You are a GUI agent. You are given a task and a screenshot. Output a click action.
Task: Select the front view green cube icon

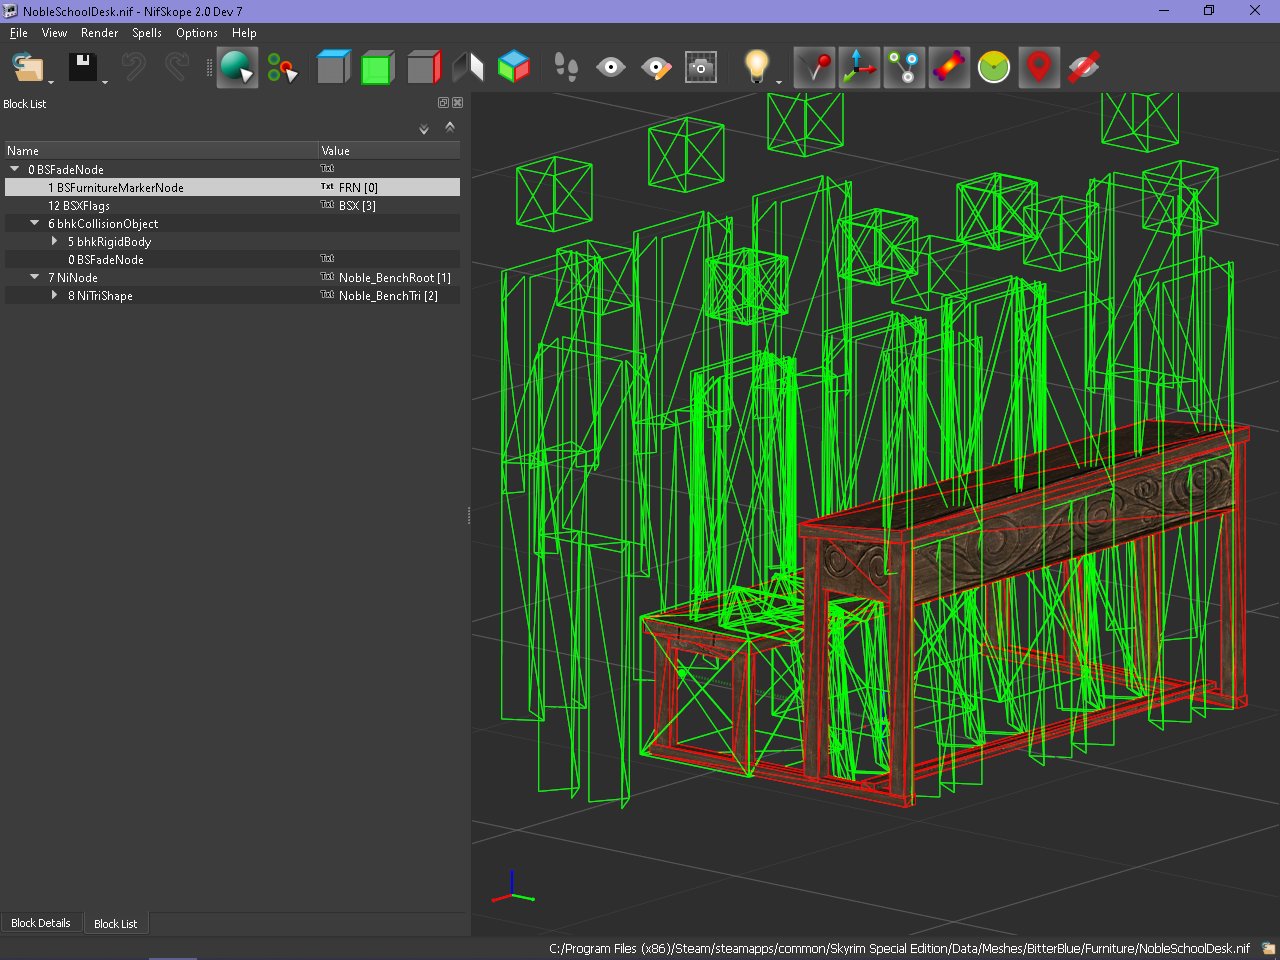378,68
